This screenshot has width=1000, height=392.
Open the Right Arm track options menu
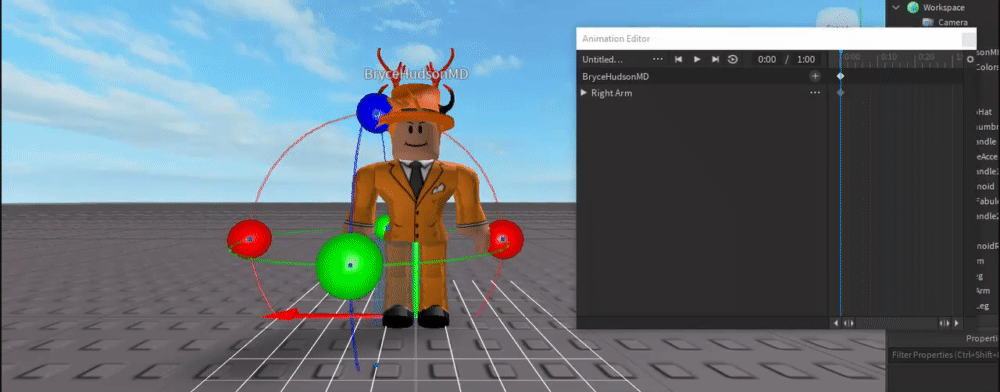point(815,92)
